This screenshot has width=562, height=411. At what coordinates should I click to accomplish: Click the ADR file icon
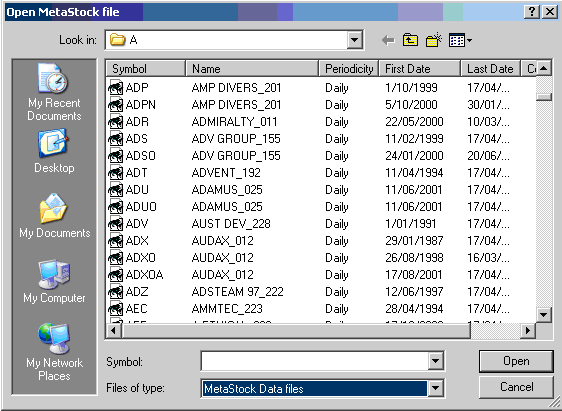[x=115, y=122]
